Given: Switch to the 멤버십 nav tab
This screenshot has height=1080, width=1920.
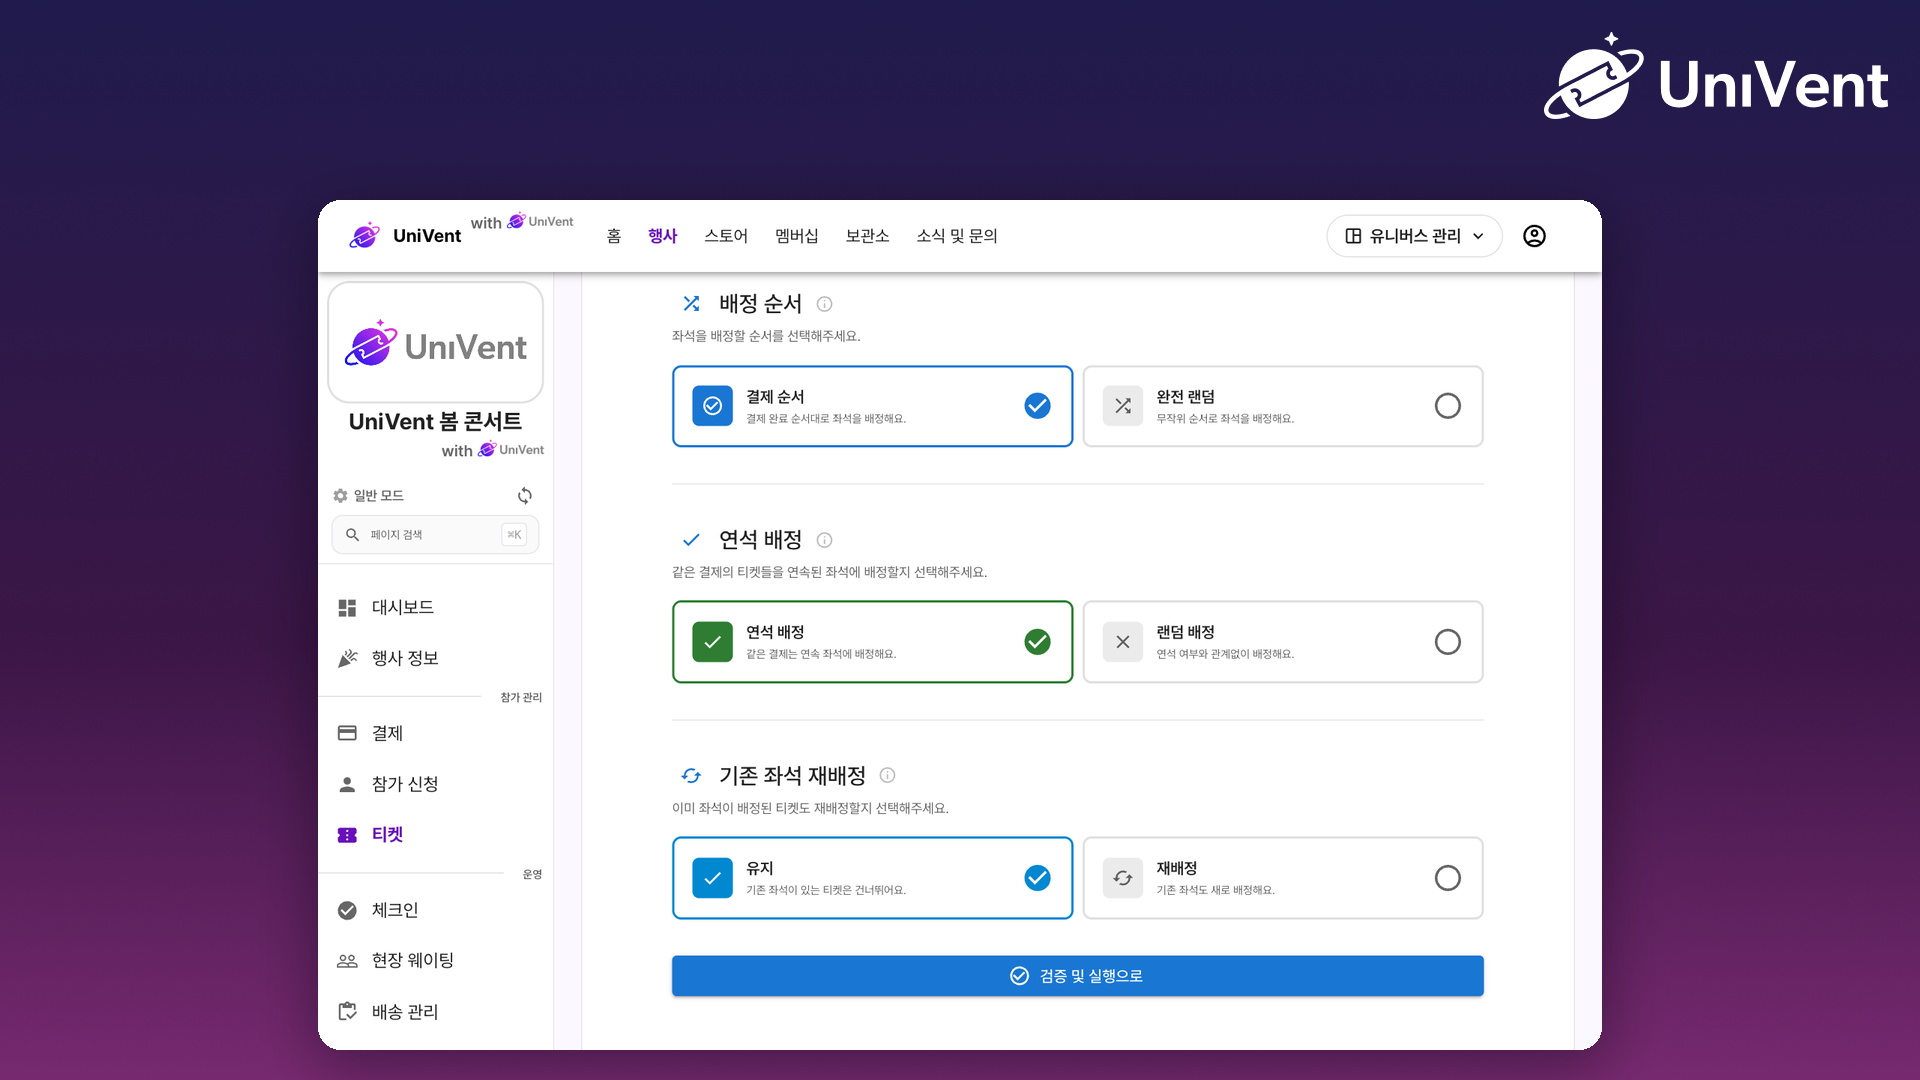Looking at the screenshot, I should (797, 236).
